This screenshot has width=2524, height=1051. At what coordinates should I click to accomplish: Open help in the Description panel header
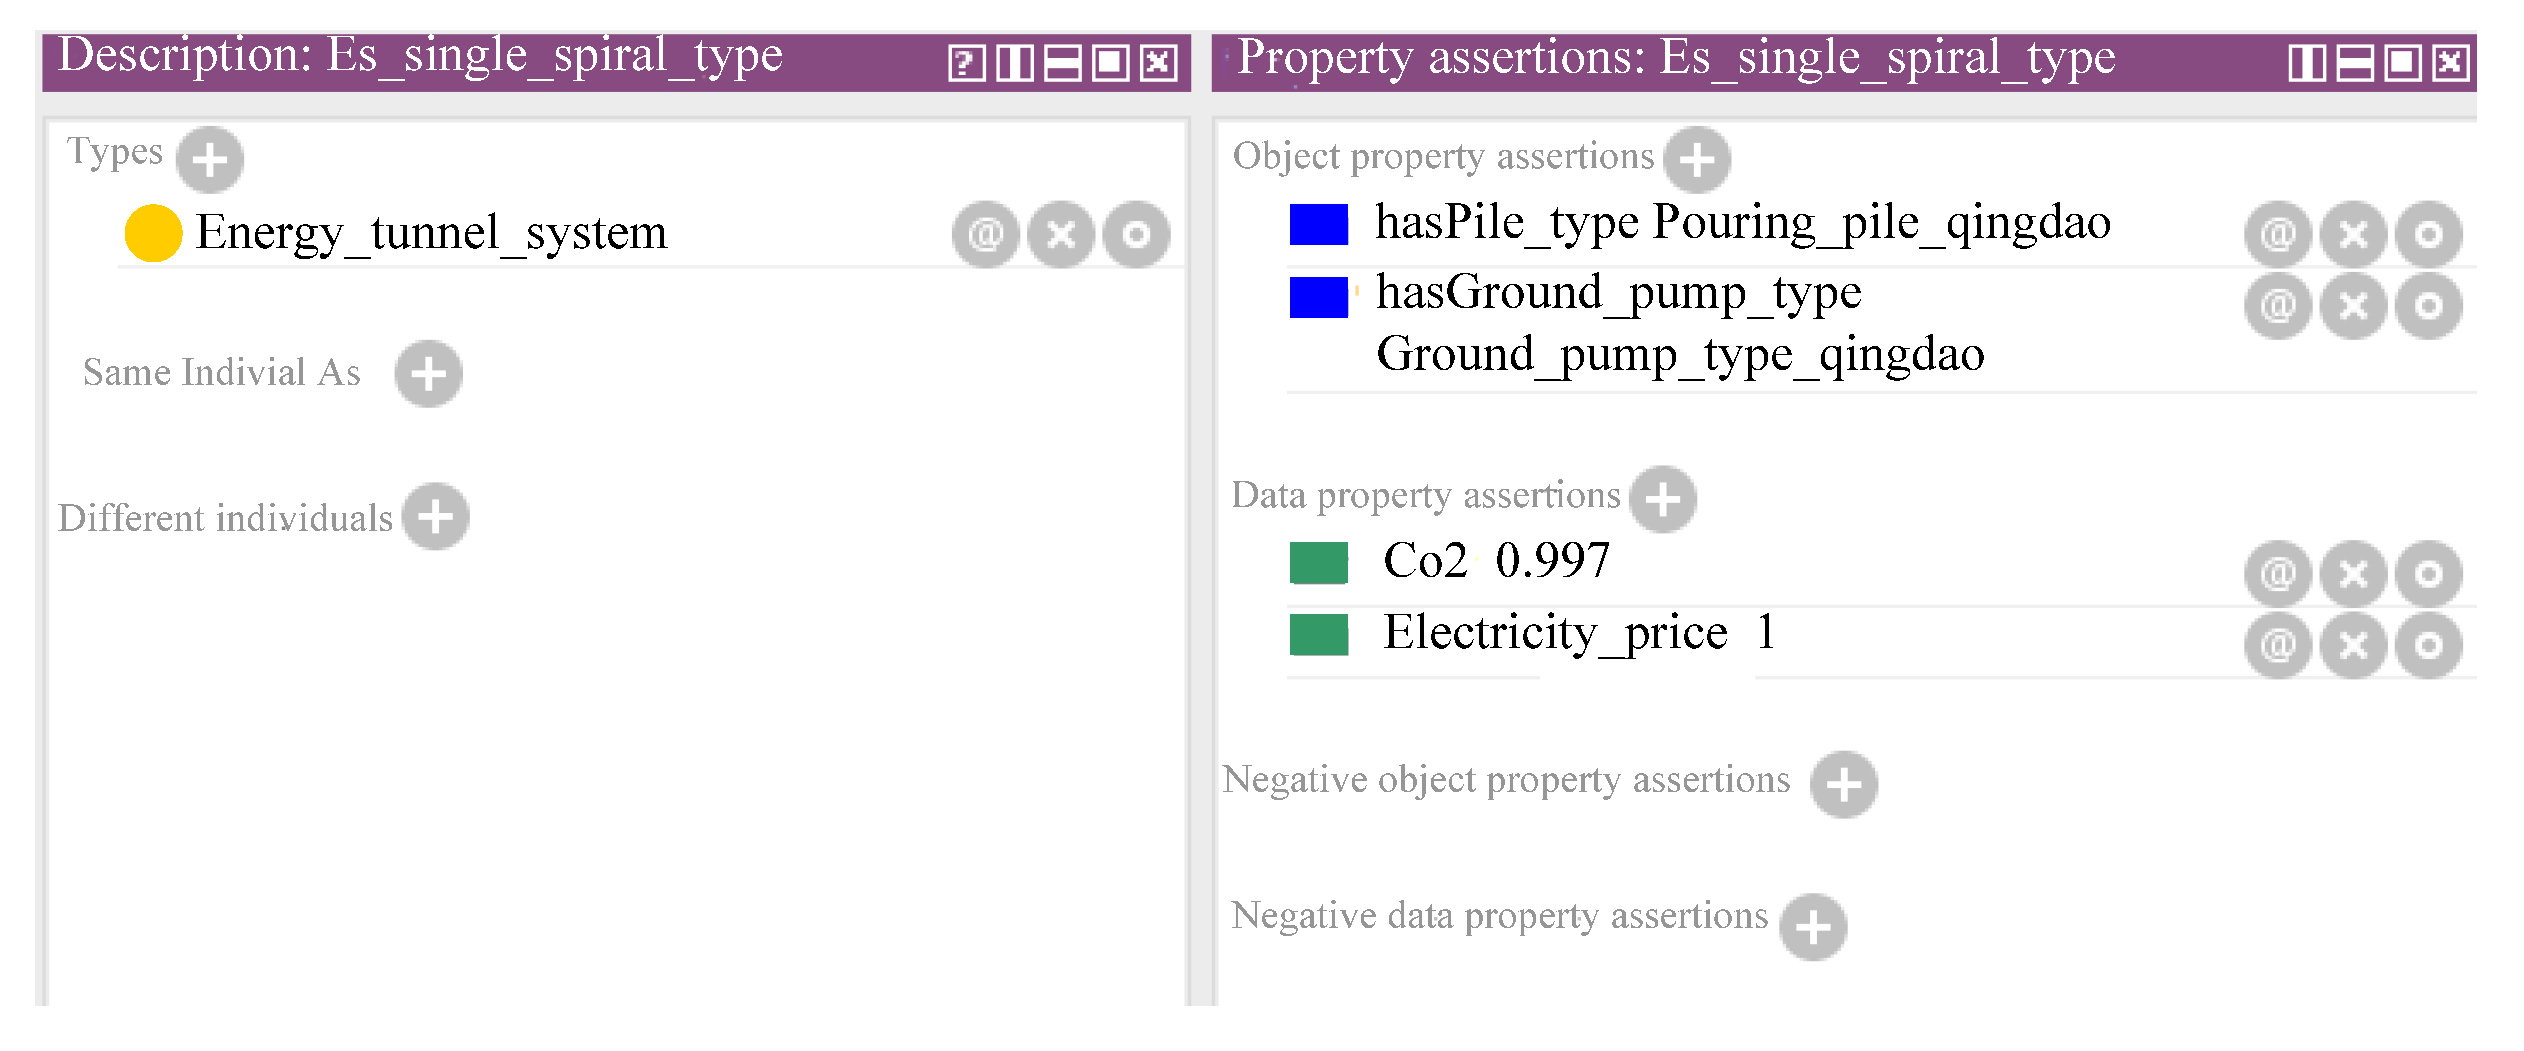click(x=966, y=63)
